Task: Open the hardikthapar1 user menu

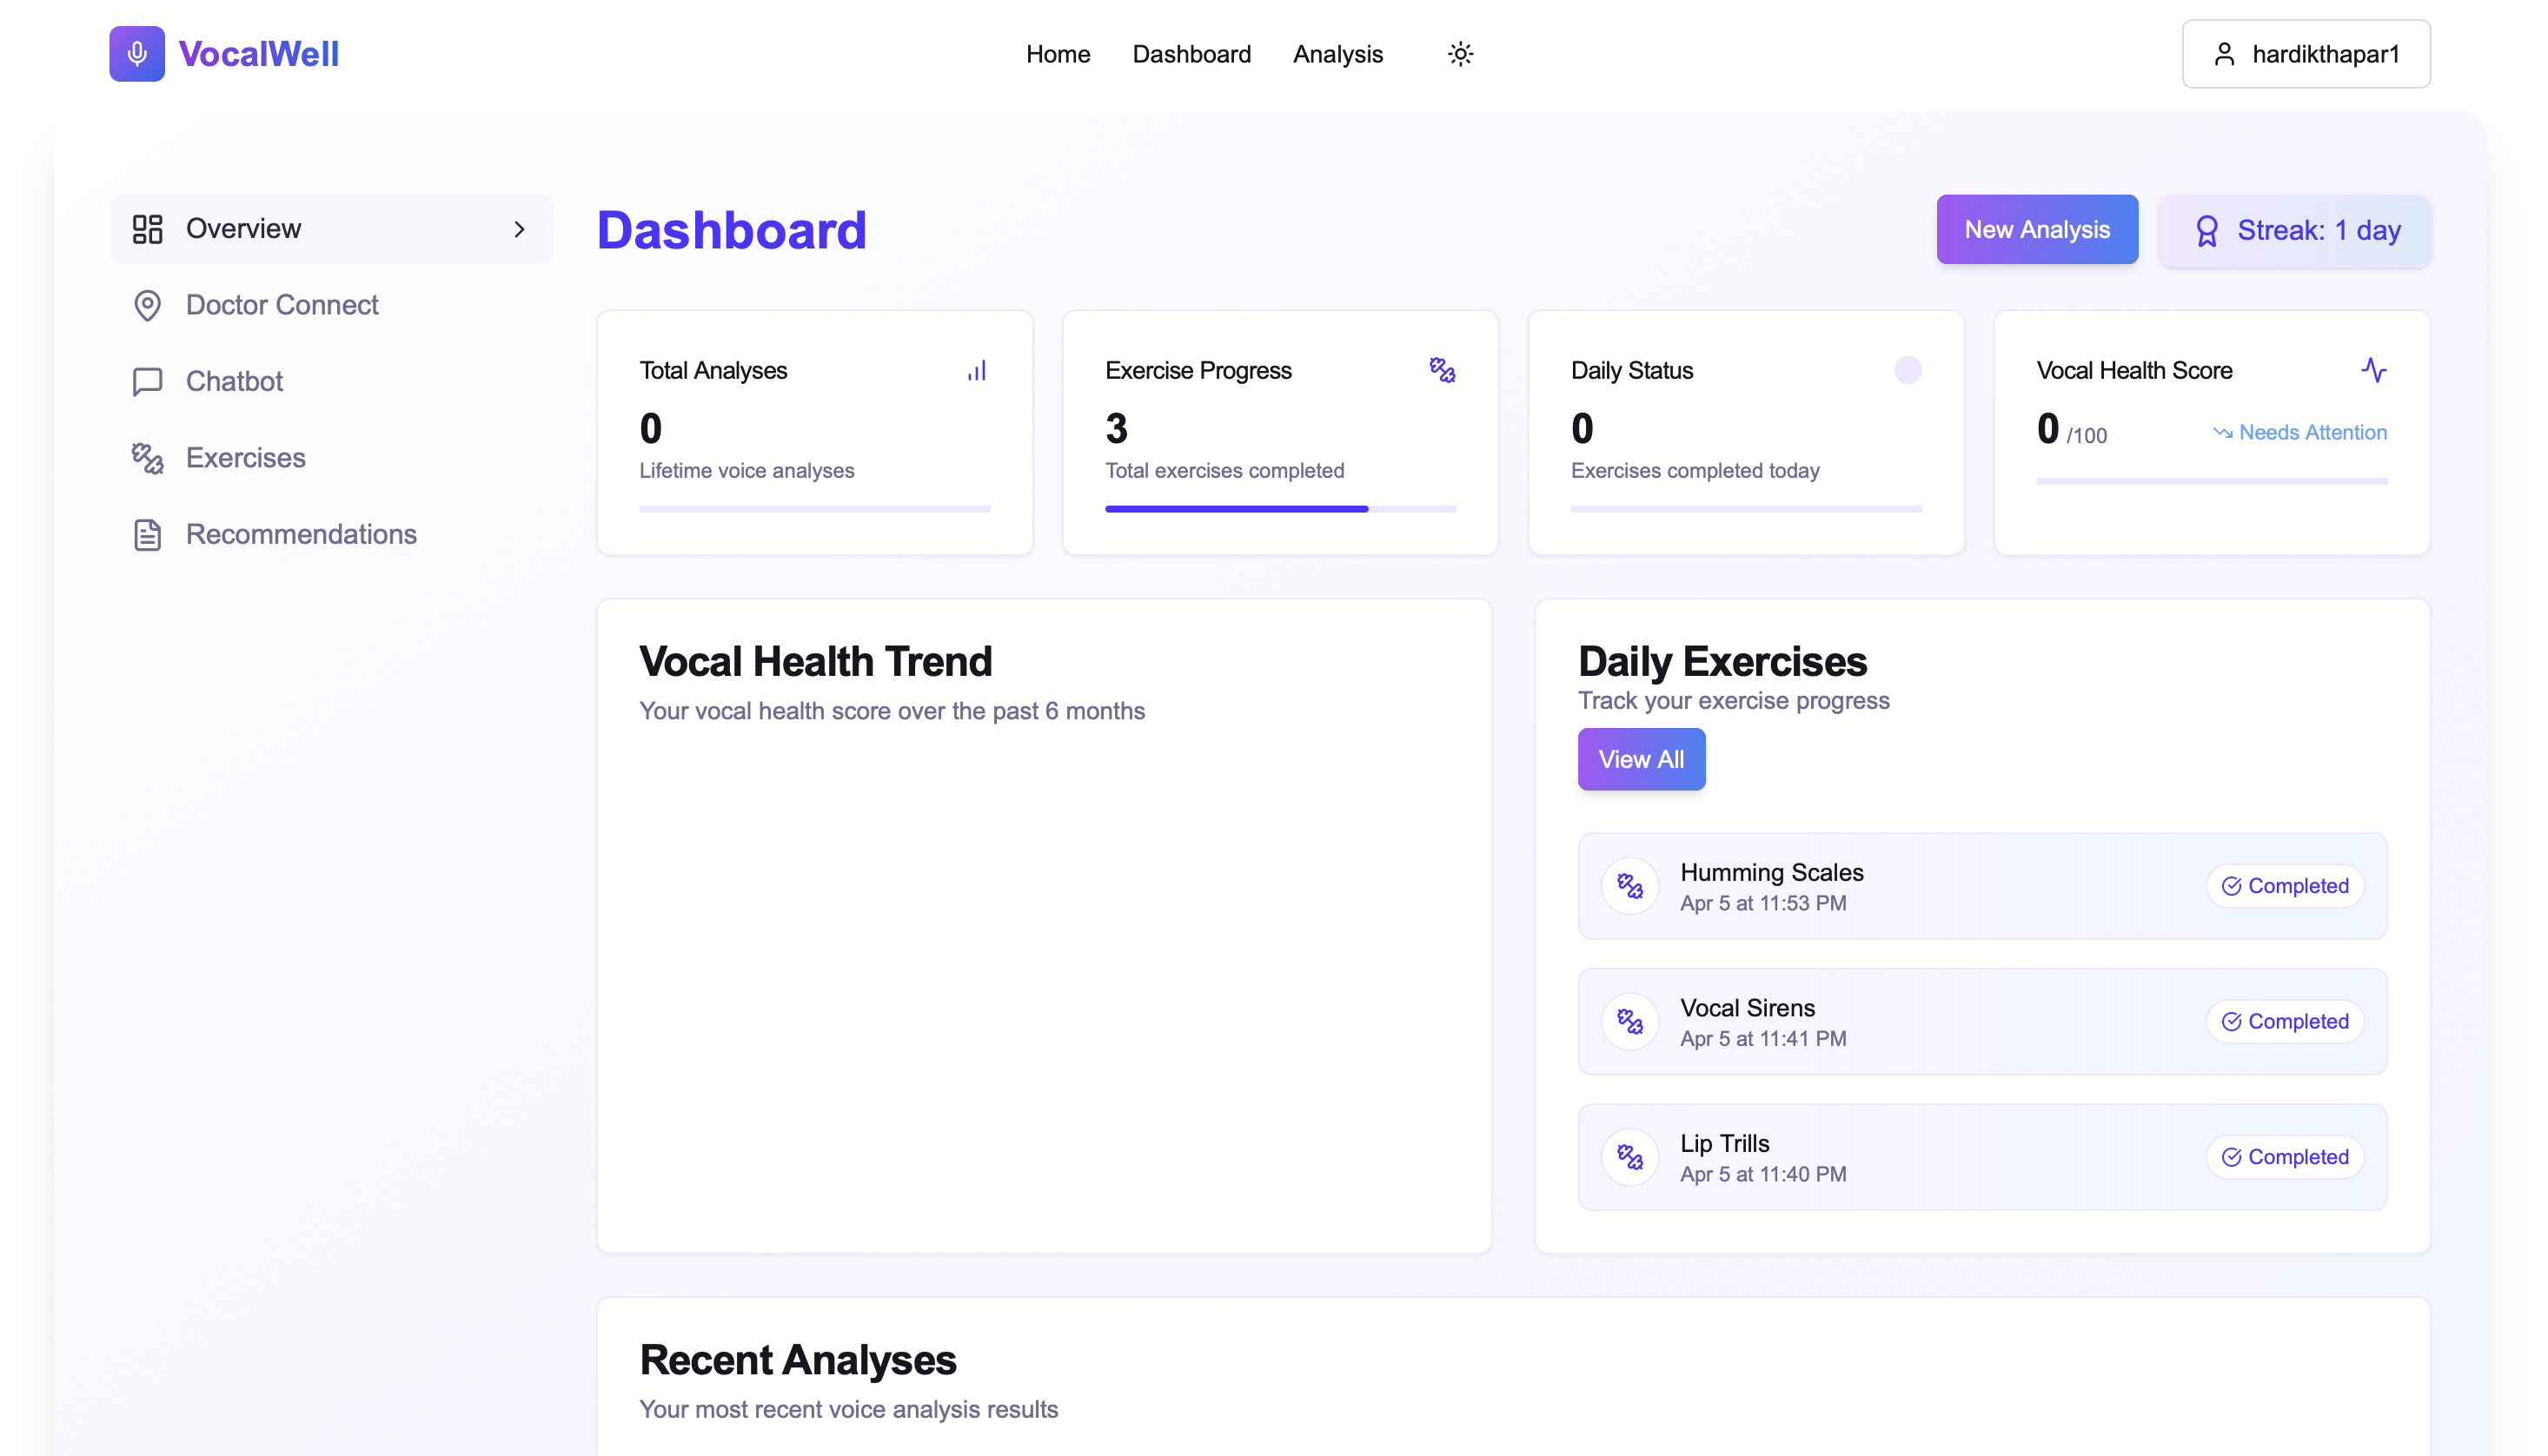Action: tap(2305, 54)
